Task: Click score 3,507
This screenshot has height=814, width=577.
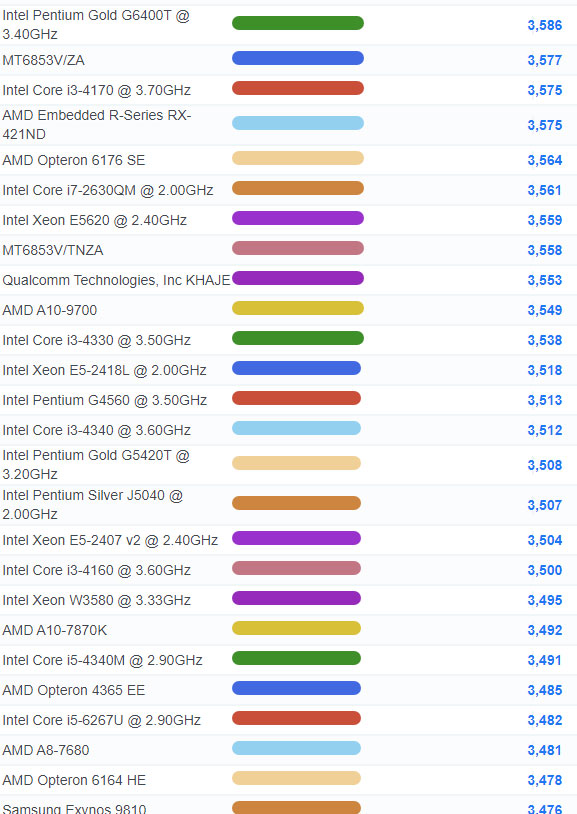Action: click(545, 505)
